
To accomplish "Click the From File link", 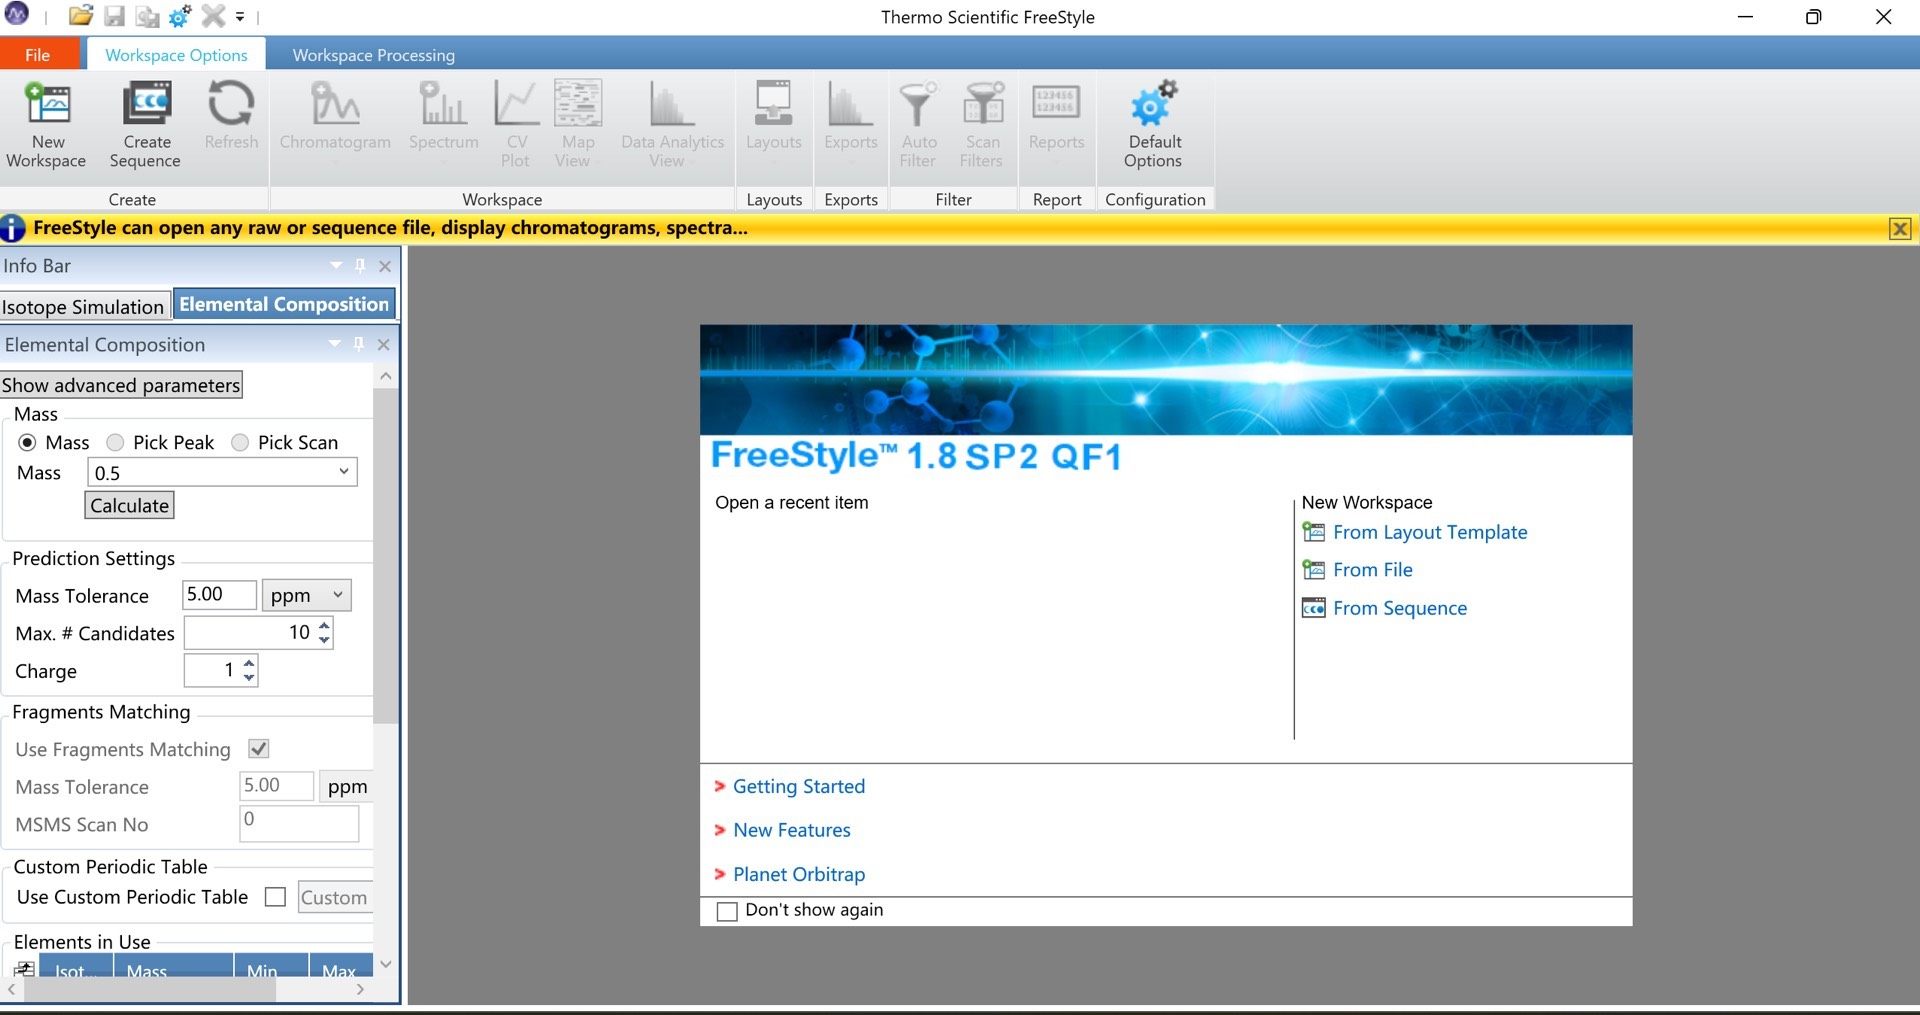I will pos(1373,570).
